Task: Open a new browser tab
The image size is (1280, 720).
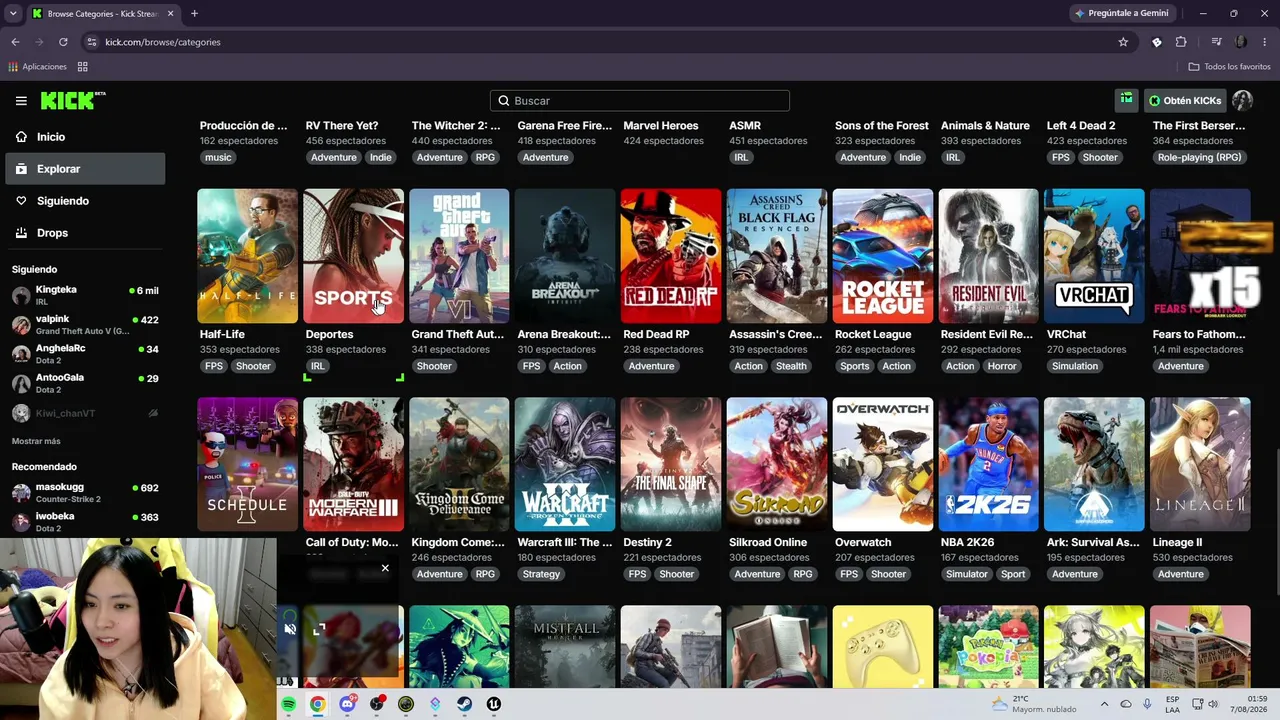Action: [x=194, y=13]
